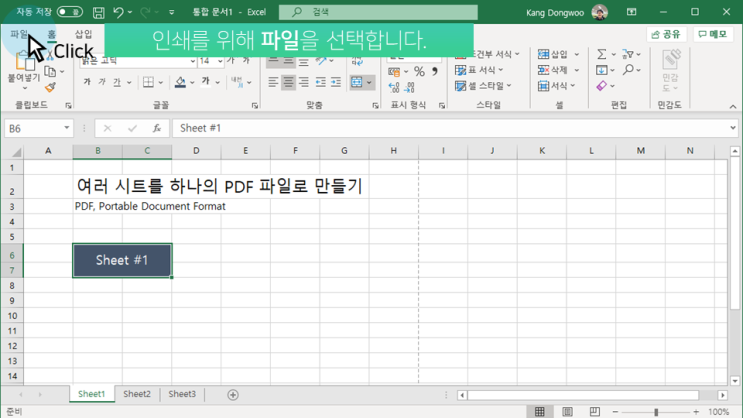
Task: Open the 셀 스타일 cell styles menu
Action: point(483,86)
